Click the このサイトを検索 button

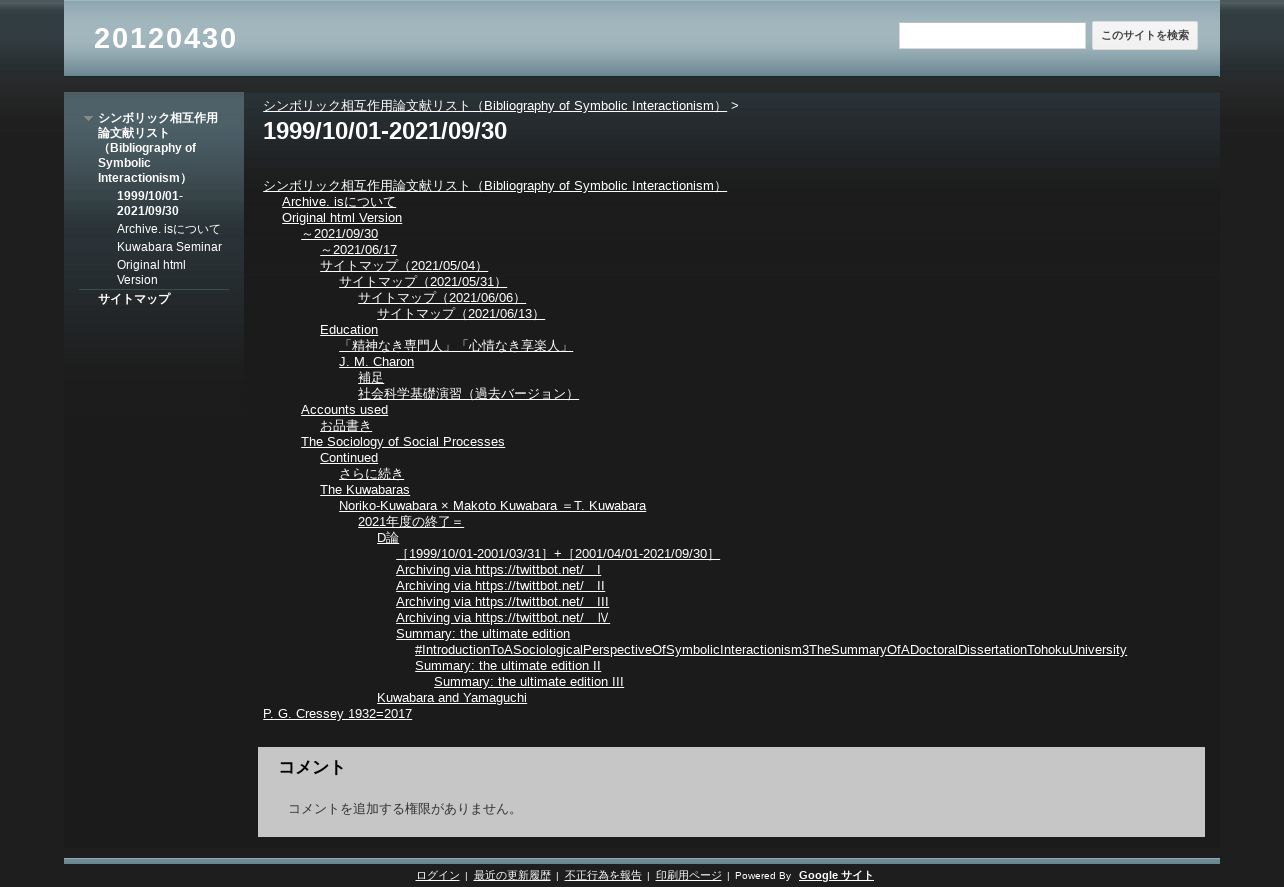[1145, 36]
